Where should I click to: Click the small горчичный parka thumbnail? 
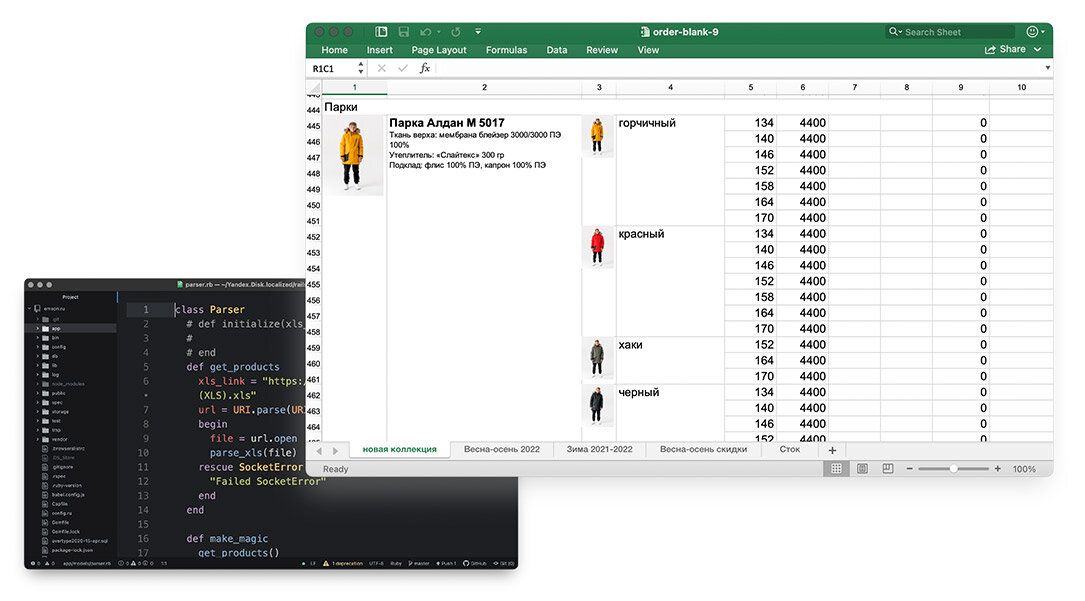point(597,136)
